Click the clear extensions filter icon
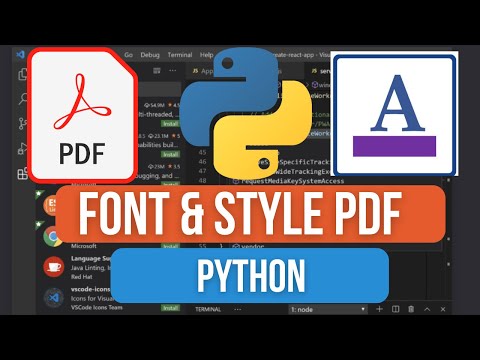480x360 pixels. [x=157, y=70]
